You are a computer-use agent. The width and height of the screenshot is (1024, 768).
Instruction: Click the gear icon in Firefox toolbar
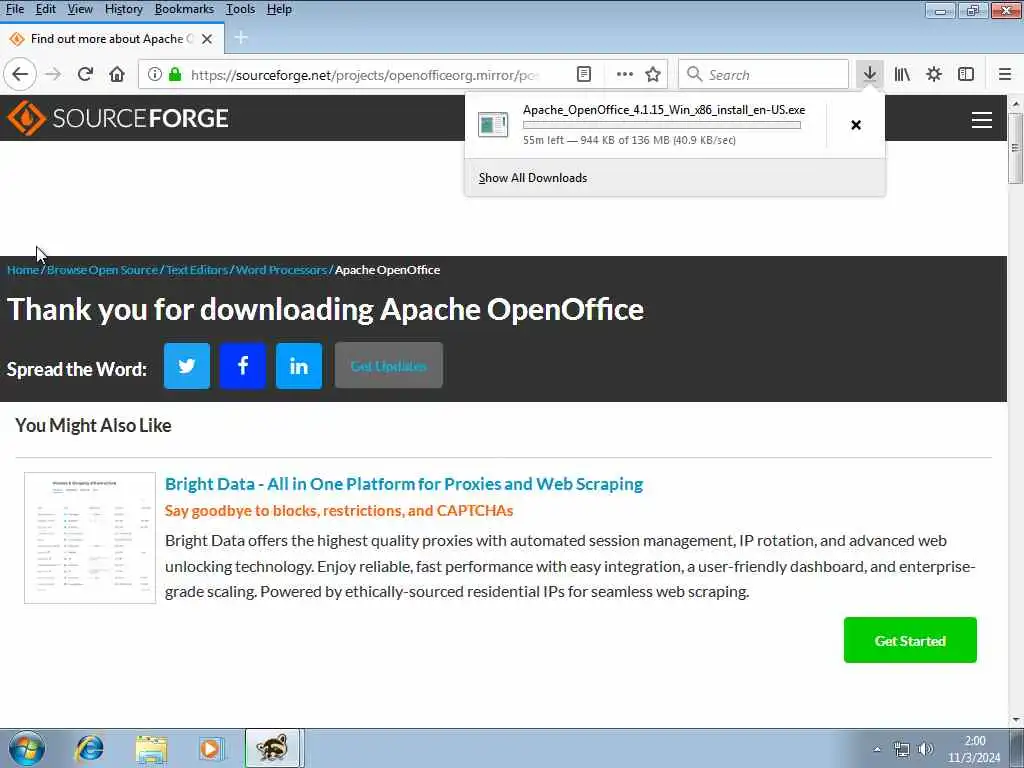point(934,74)
